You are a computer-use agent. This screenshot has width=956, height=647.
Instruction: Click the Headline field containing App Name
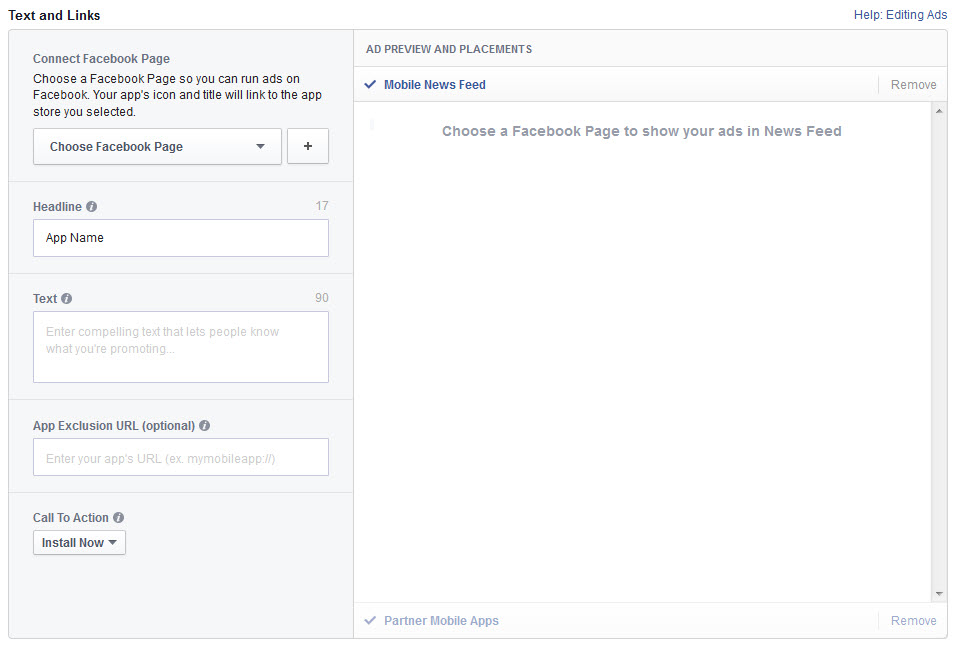pyautogui.click(x=180, y=238)
